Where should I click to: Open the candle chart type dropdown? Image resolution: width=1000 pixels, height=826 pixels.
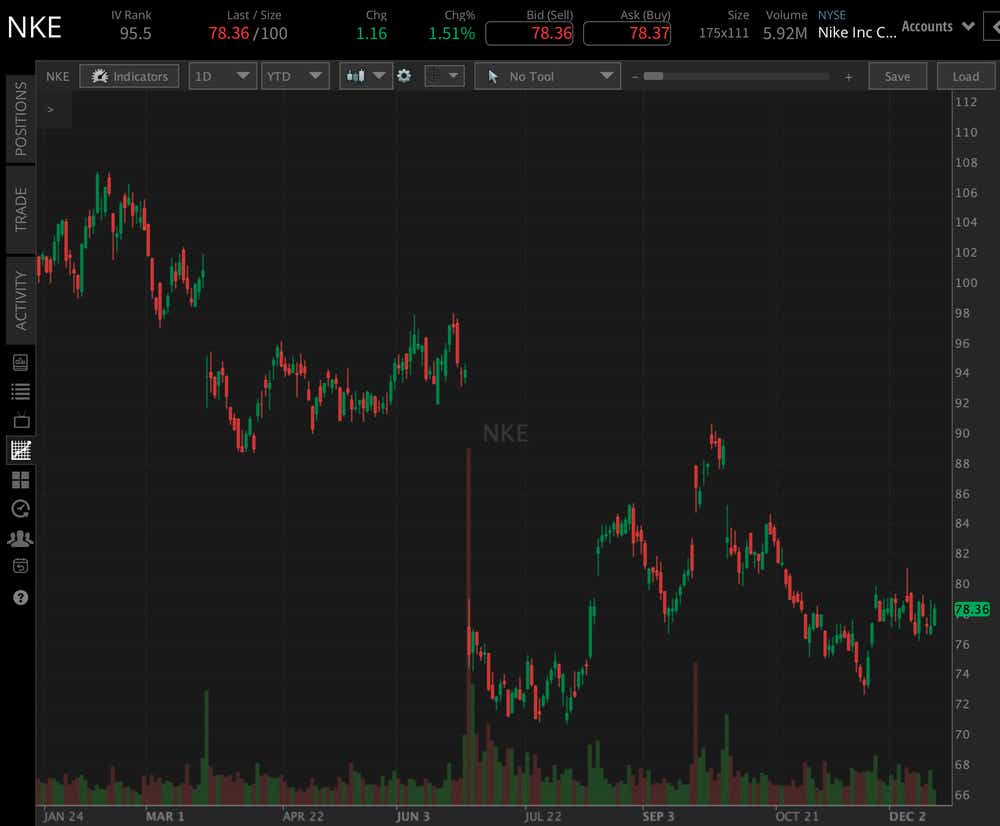365,75
